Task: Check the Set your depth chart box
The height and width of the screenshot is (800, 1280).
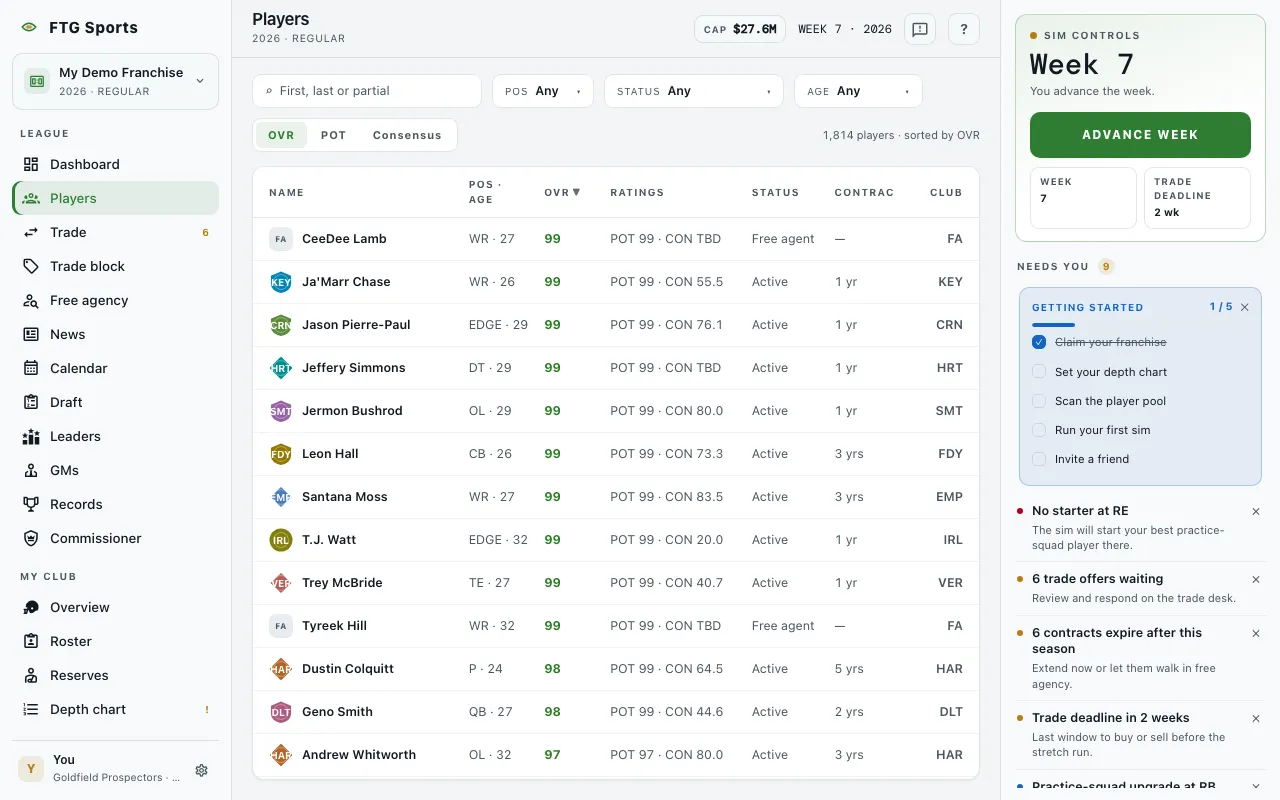Action: click(1039, 372)
